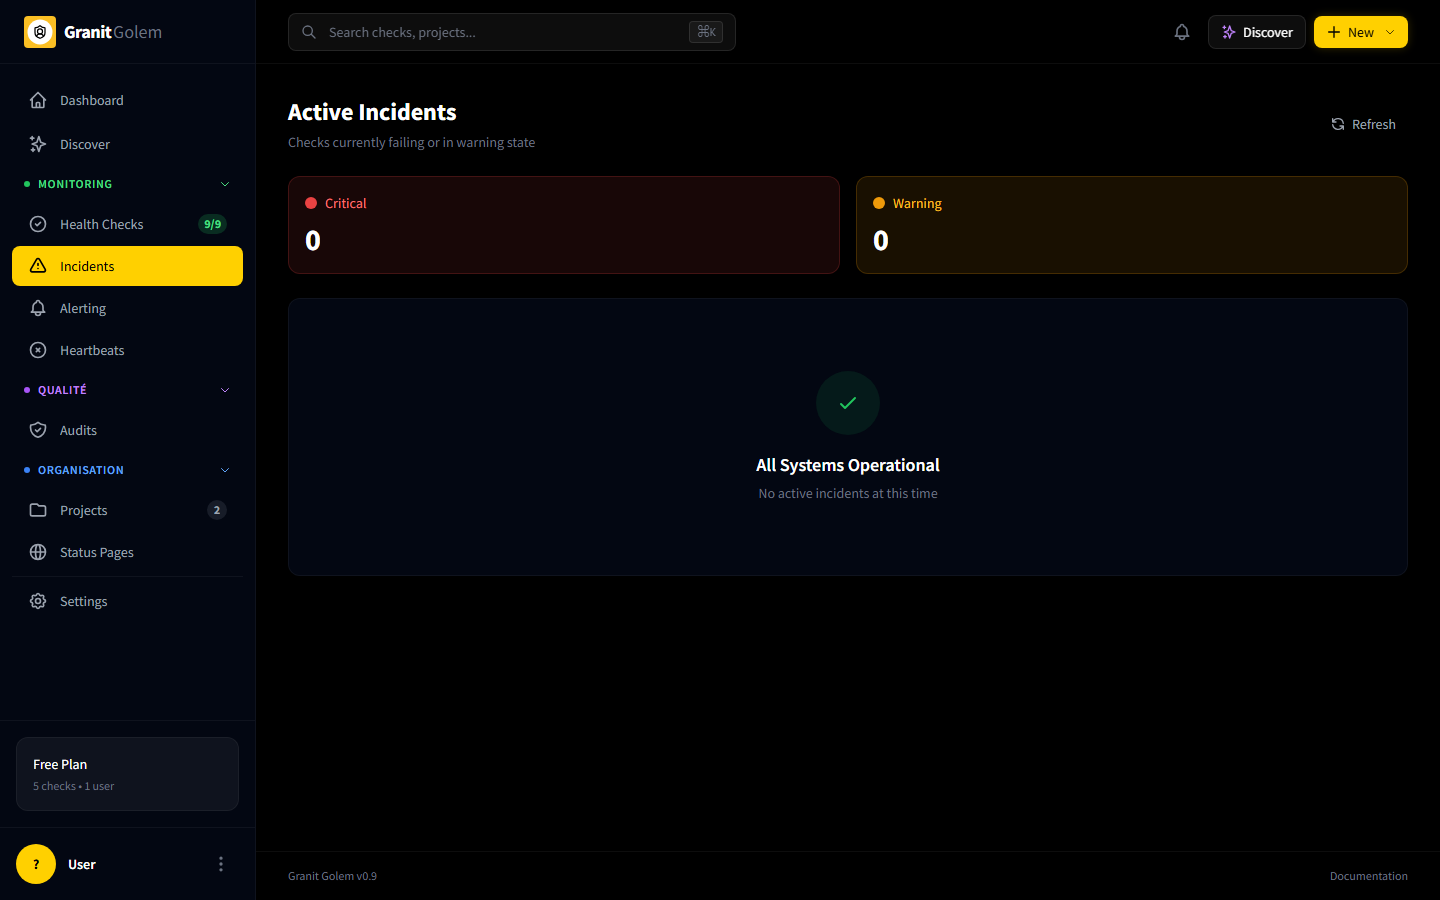Image resolution: width=1440 pixels, height=900 pixels.
Task: Collapse the Organisation section chevron
Action: click(225, 470)
